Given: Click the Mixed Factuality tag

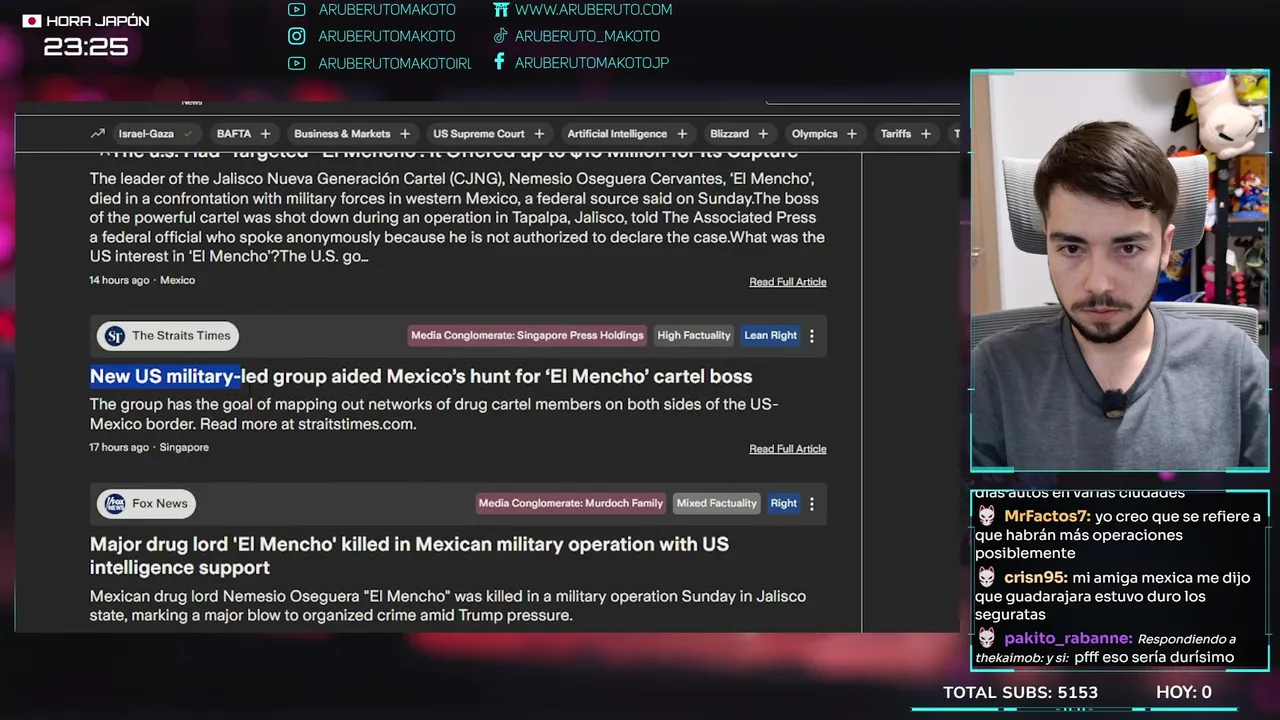Looking at the screenshot, I should 716,503.
